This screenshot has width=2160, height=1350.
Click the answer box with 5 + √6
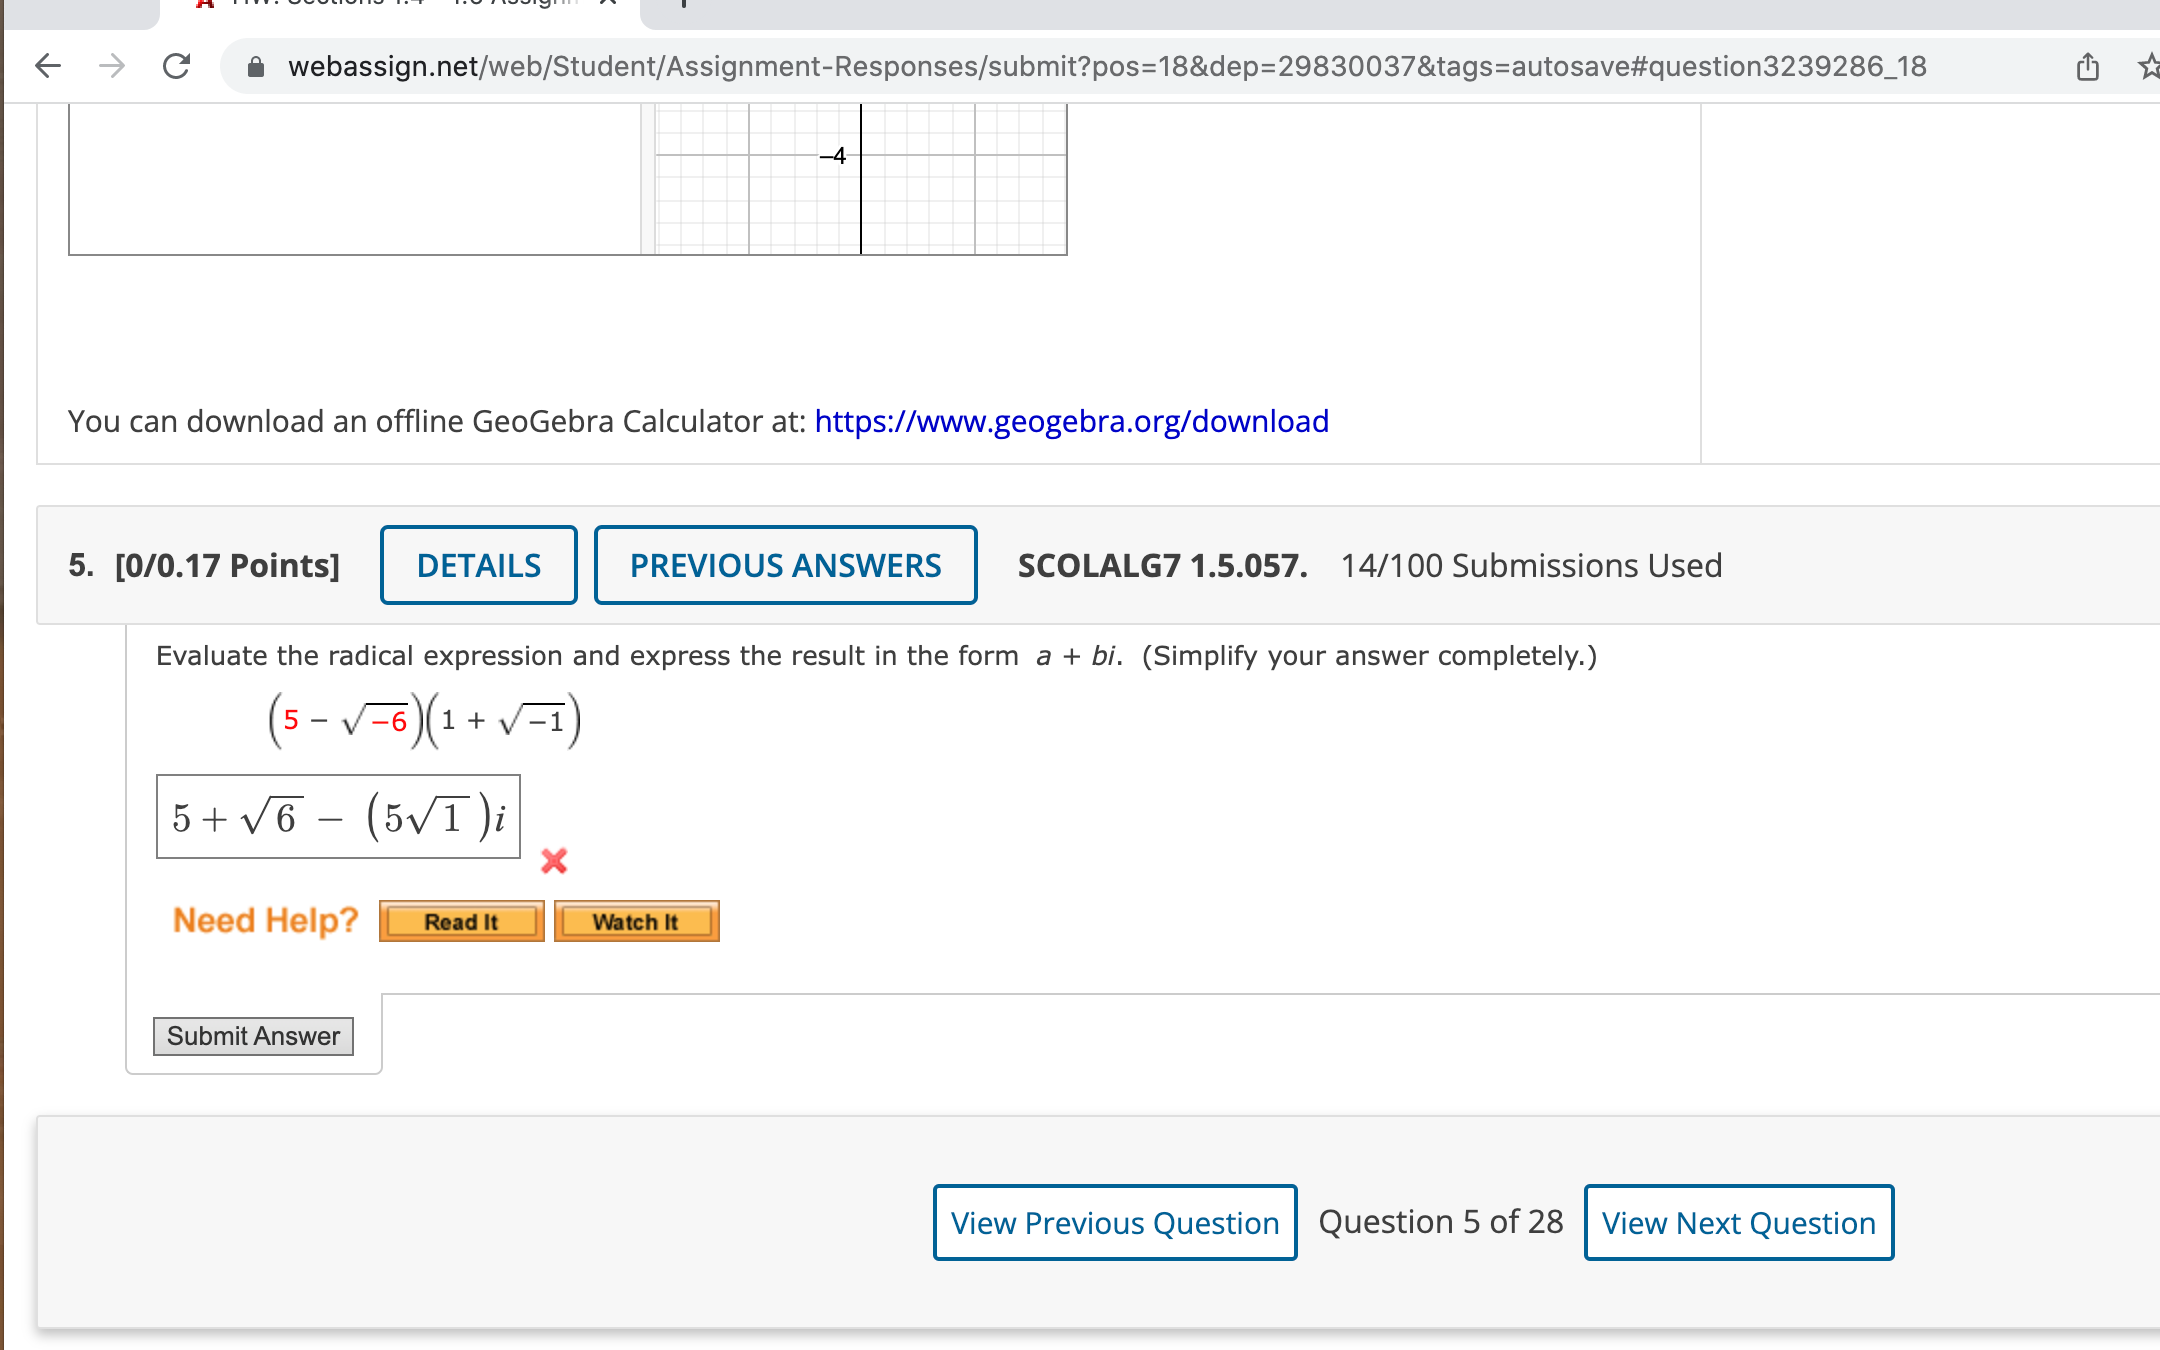(x=338, y=817)
